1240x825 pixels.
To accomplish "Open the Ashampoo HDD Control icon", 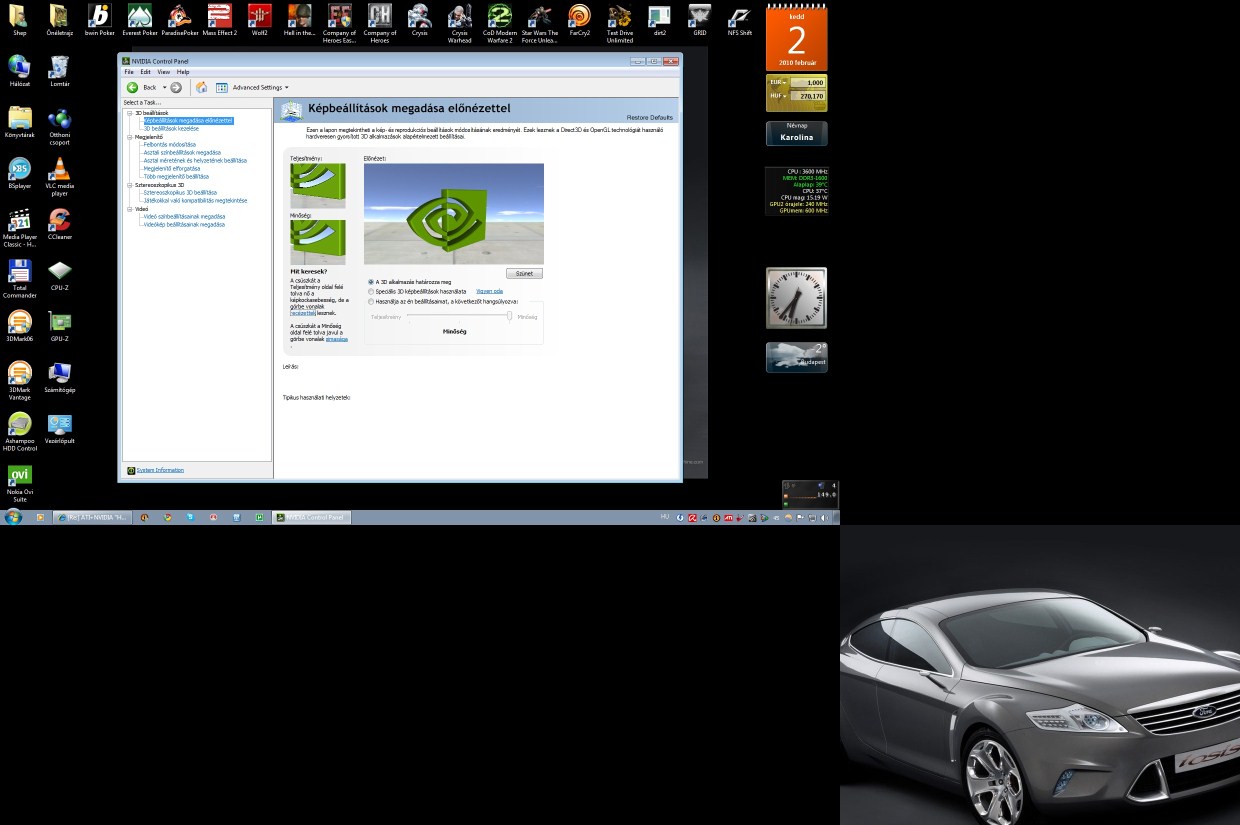I will (x=20, y=431).
